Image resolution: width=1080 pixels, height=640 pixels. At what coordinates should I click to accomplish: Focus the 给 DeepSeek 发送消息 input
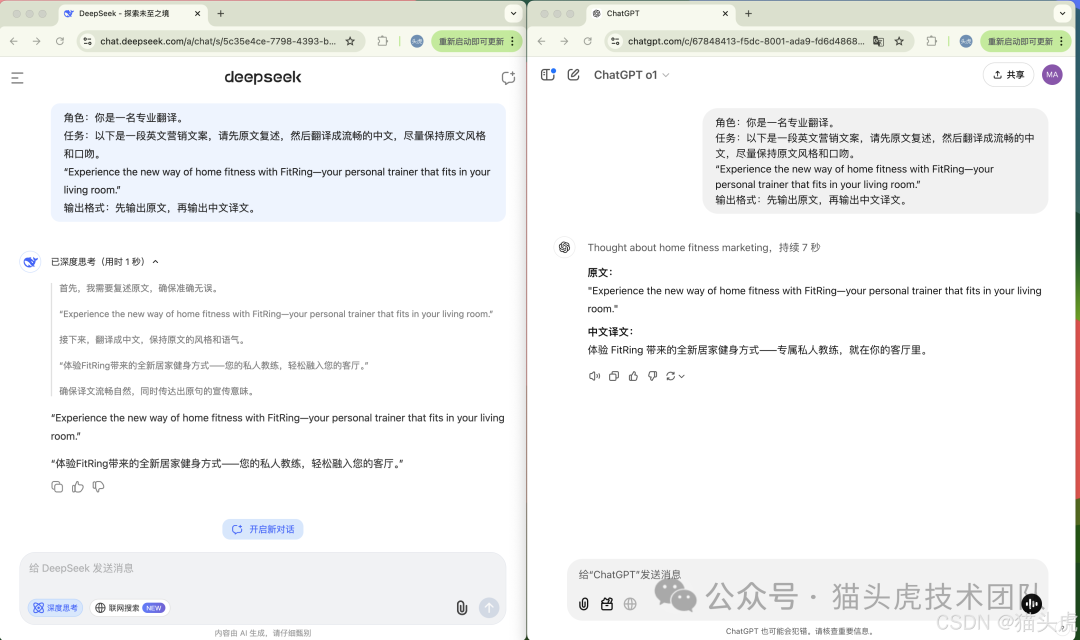coord(262,568)
